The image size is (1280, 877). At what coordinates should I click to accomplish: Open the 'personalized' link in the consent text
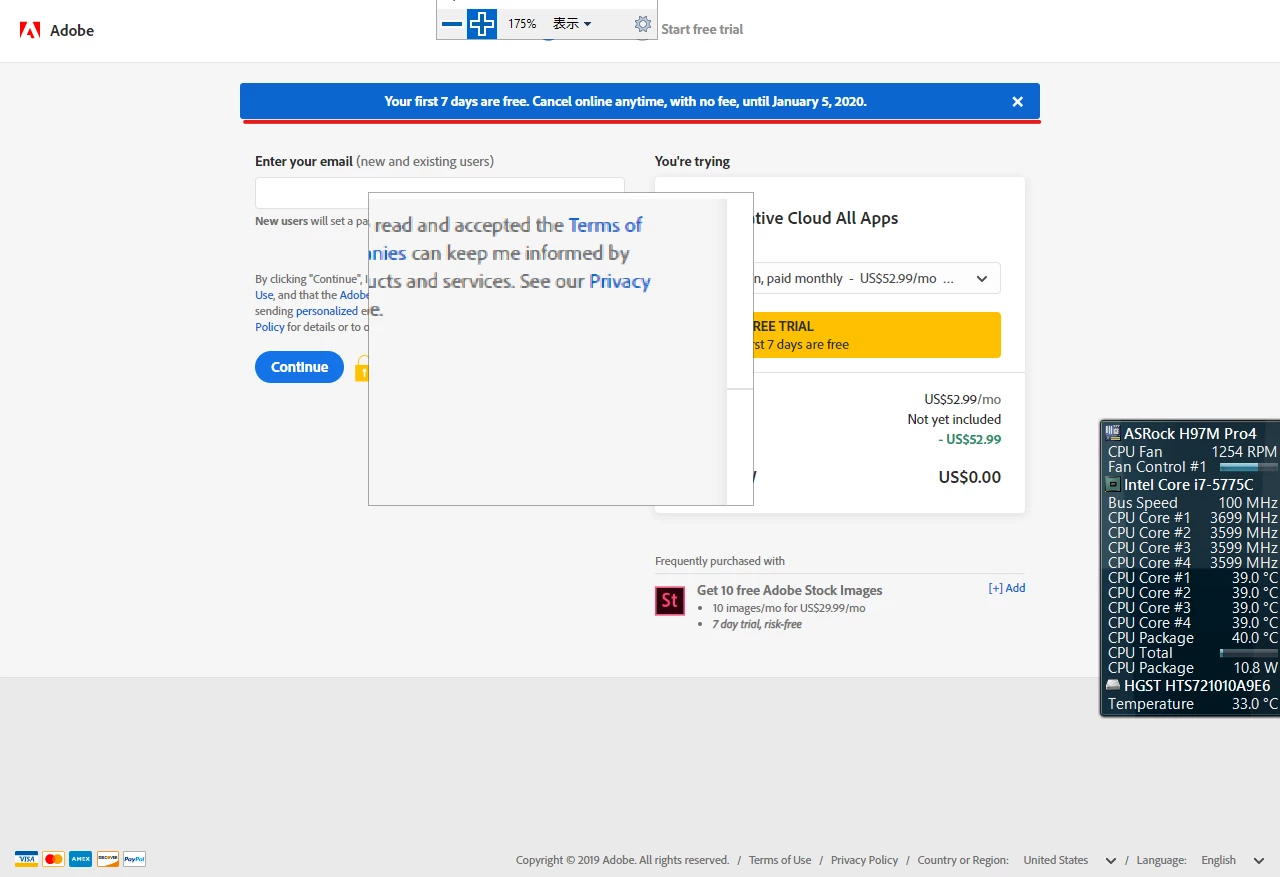pos(326,311)
